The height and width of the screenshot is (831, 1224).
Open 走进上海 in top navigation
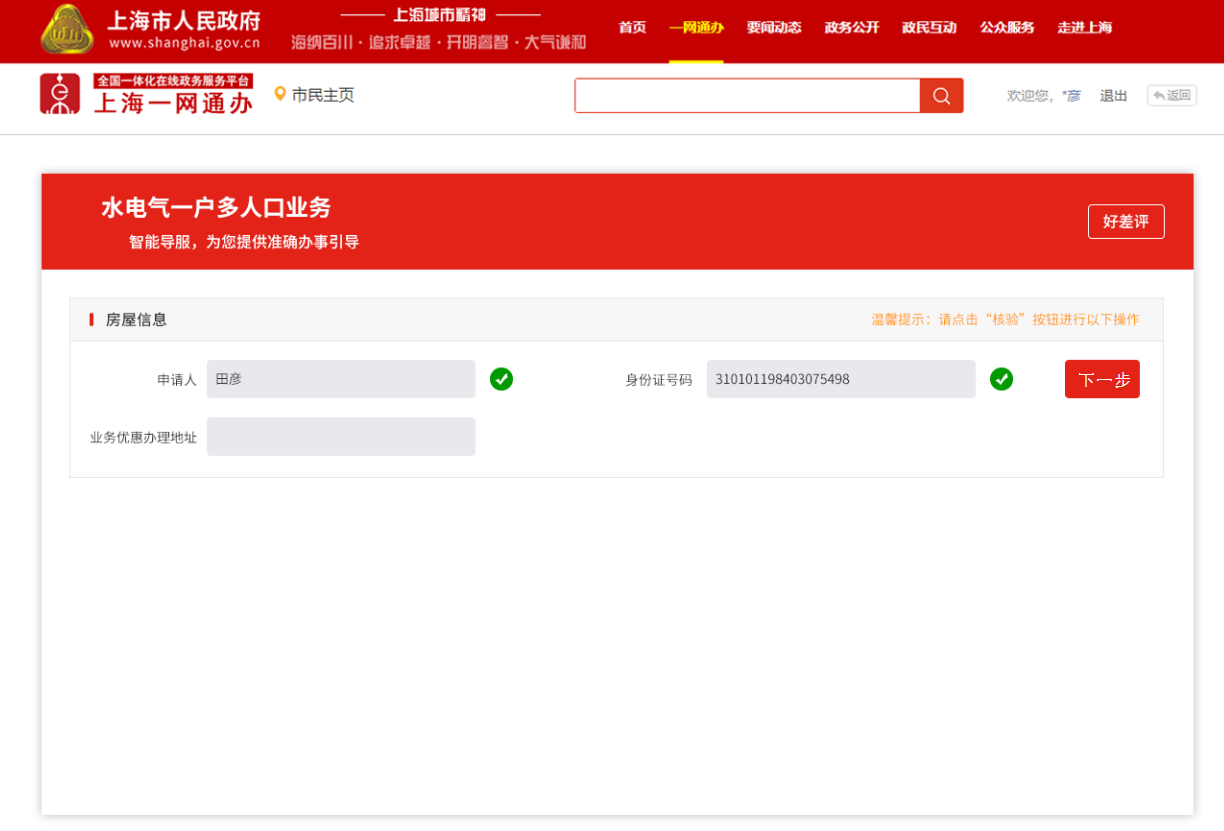tap(1084, 28)
